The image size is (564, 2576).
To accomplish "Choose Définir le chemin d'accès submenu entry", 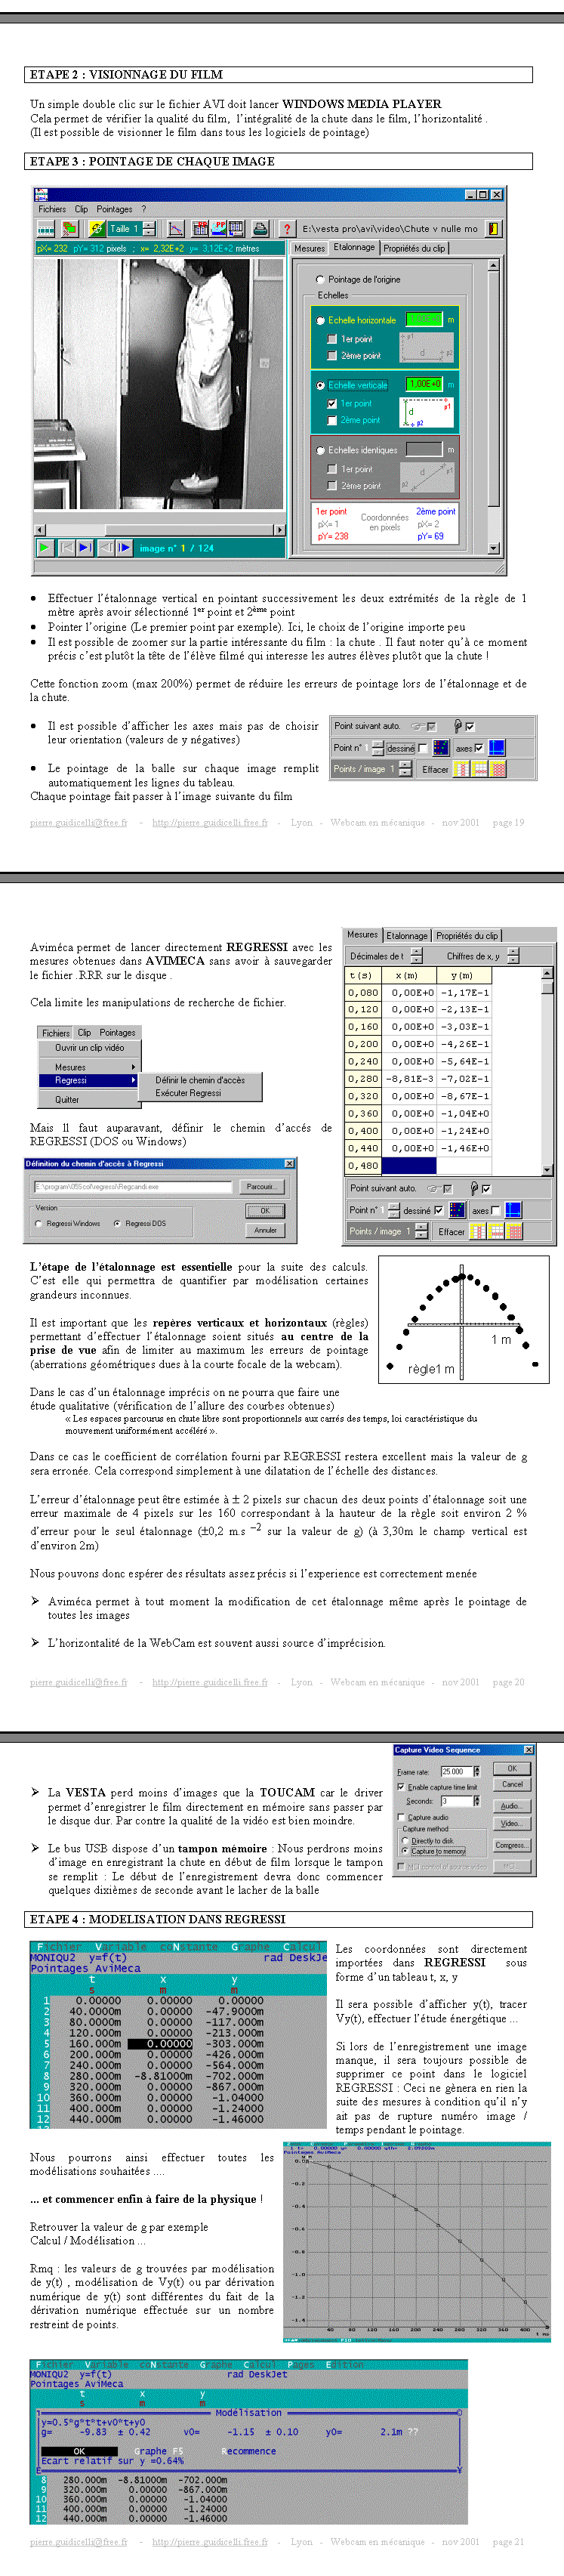I will [x=200, y=1080].
